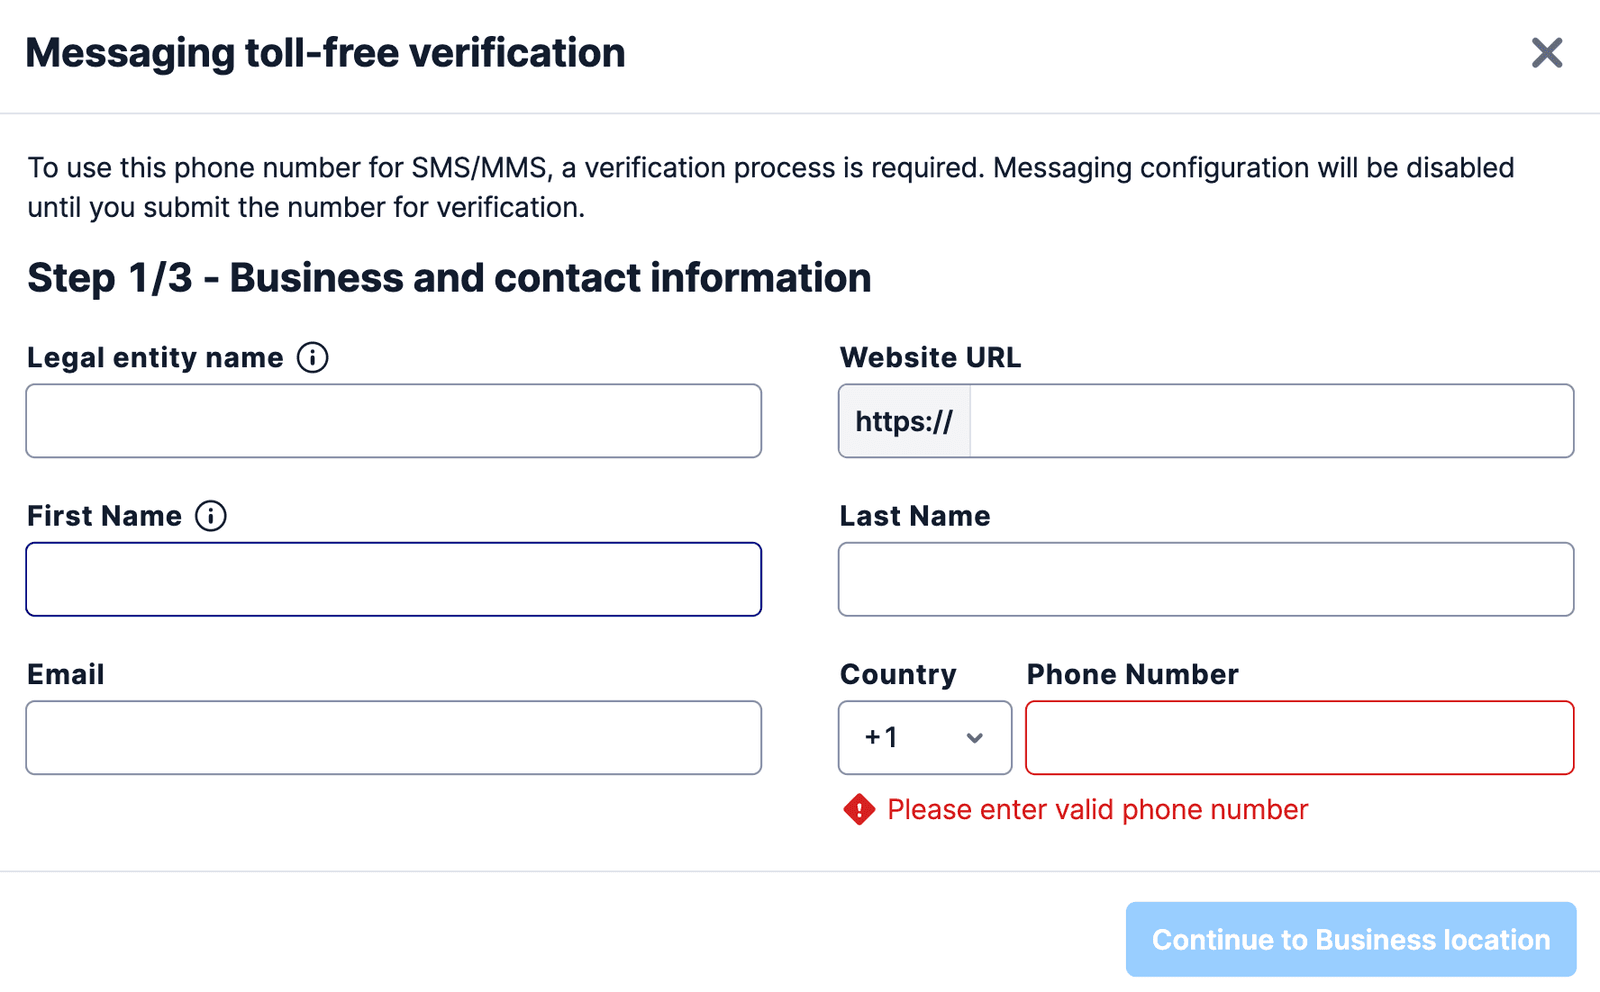Select a different country code from dropdown
This screenshot has width=1600, height=992.
(924, 738)
